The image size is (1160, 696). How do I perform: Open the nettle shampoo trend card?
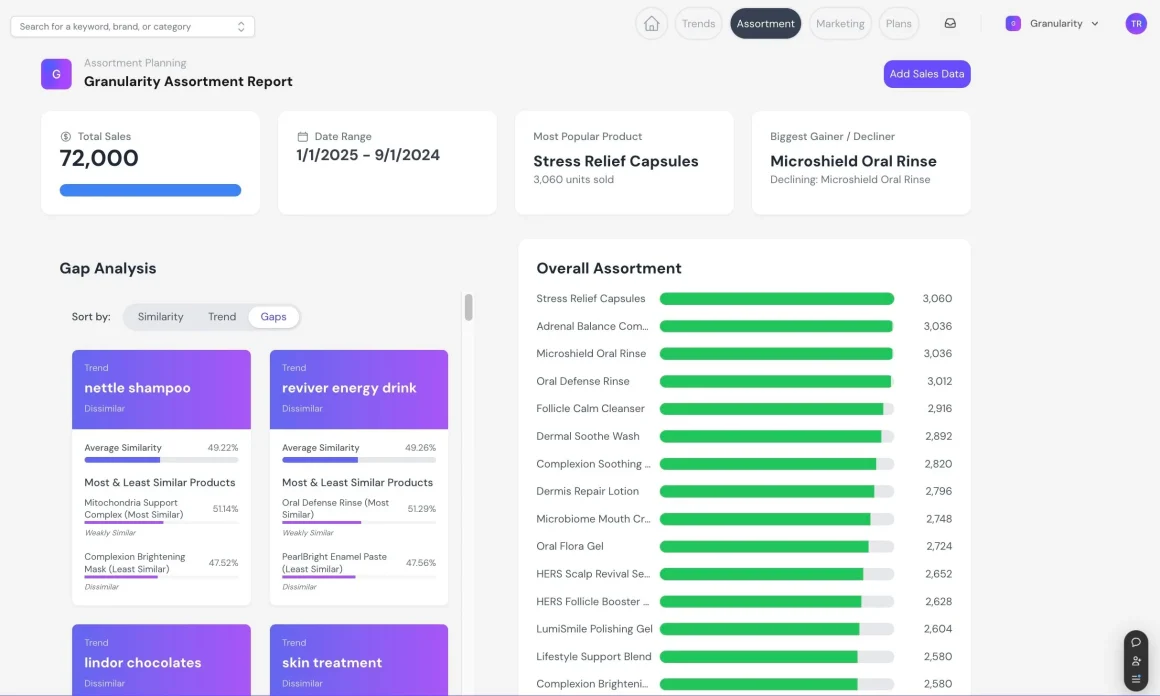pyautogui.click(x=161, y=389)
